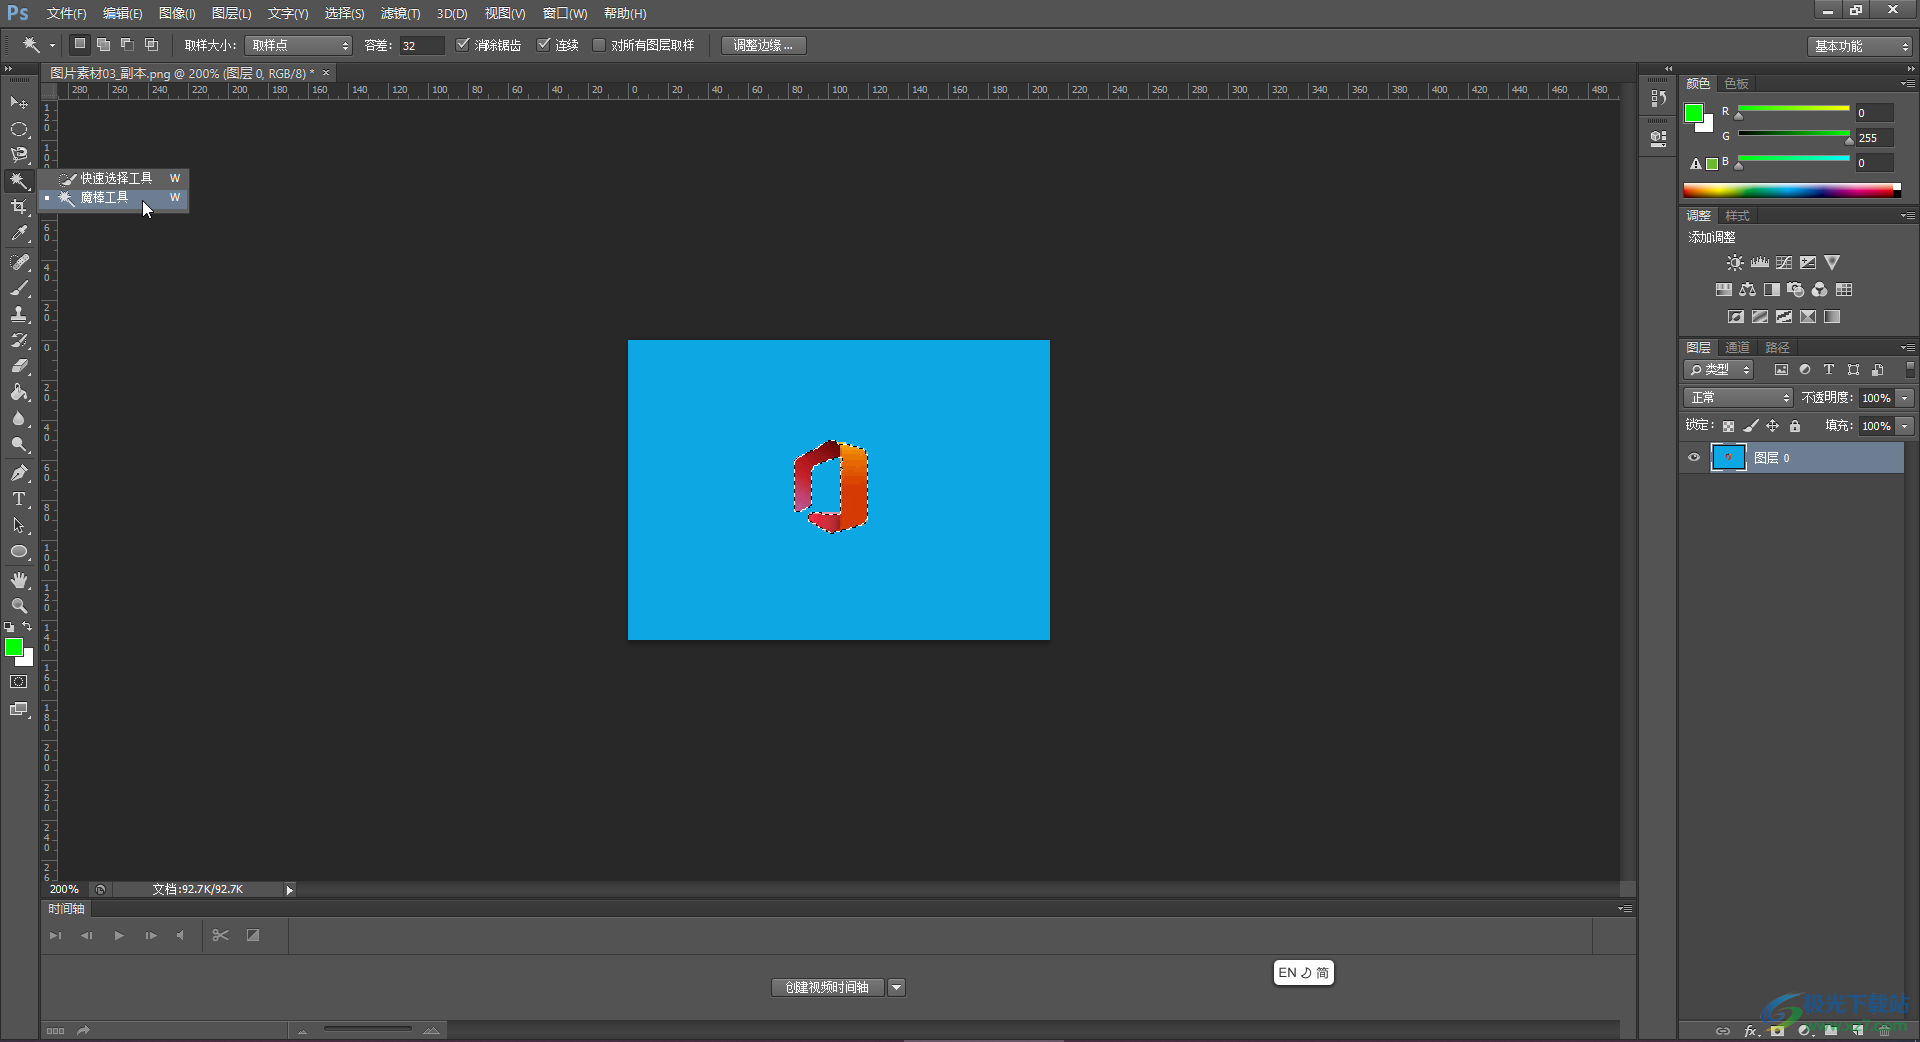
Task: Open the workspace 基本功能 dropdown
Action: click(1860, 46)
